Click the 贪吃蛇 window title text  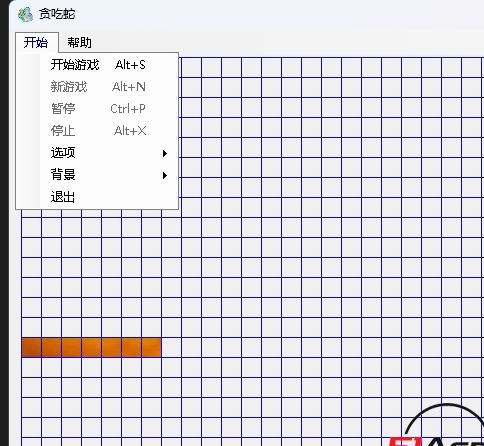tap(57, 14)
